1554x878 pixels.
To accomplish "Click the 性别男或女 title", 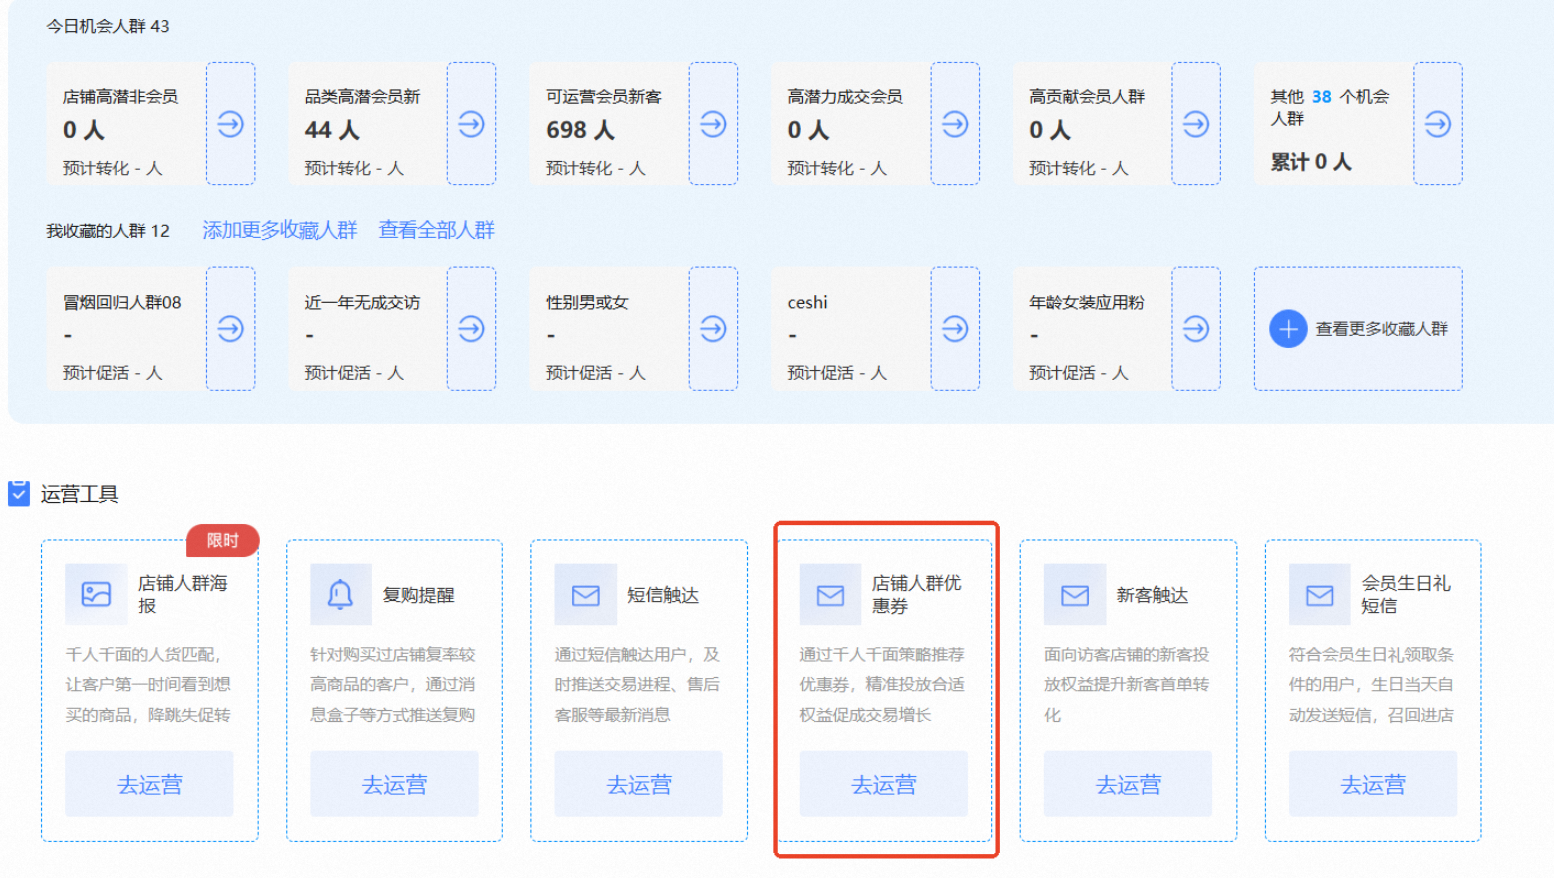I will click(x=587, y=302).
